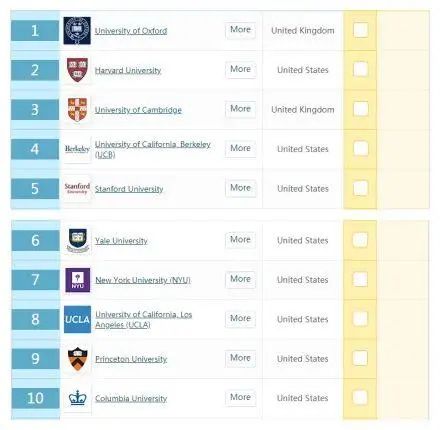Click the blue UCLA logo

click(77, 319)
